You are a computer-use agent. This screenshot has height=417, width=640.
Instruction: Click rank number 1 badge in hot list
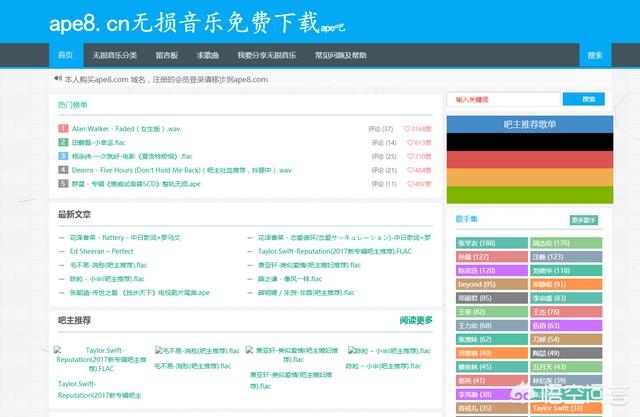click(63, 129)
